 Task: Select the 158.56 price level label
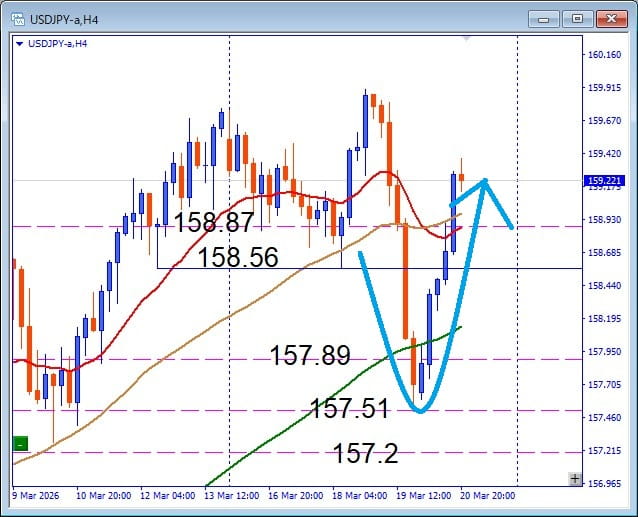click(238, 257)
